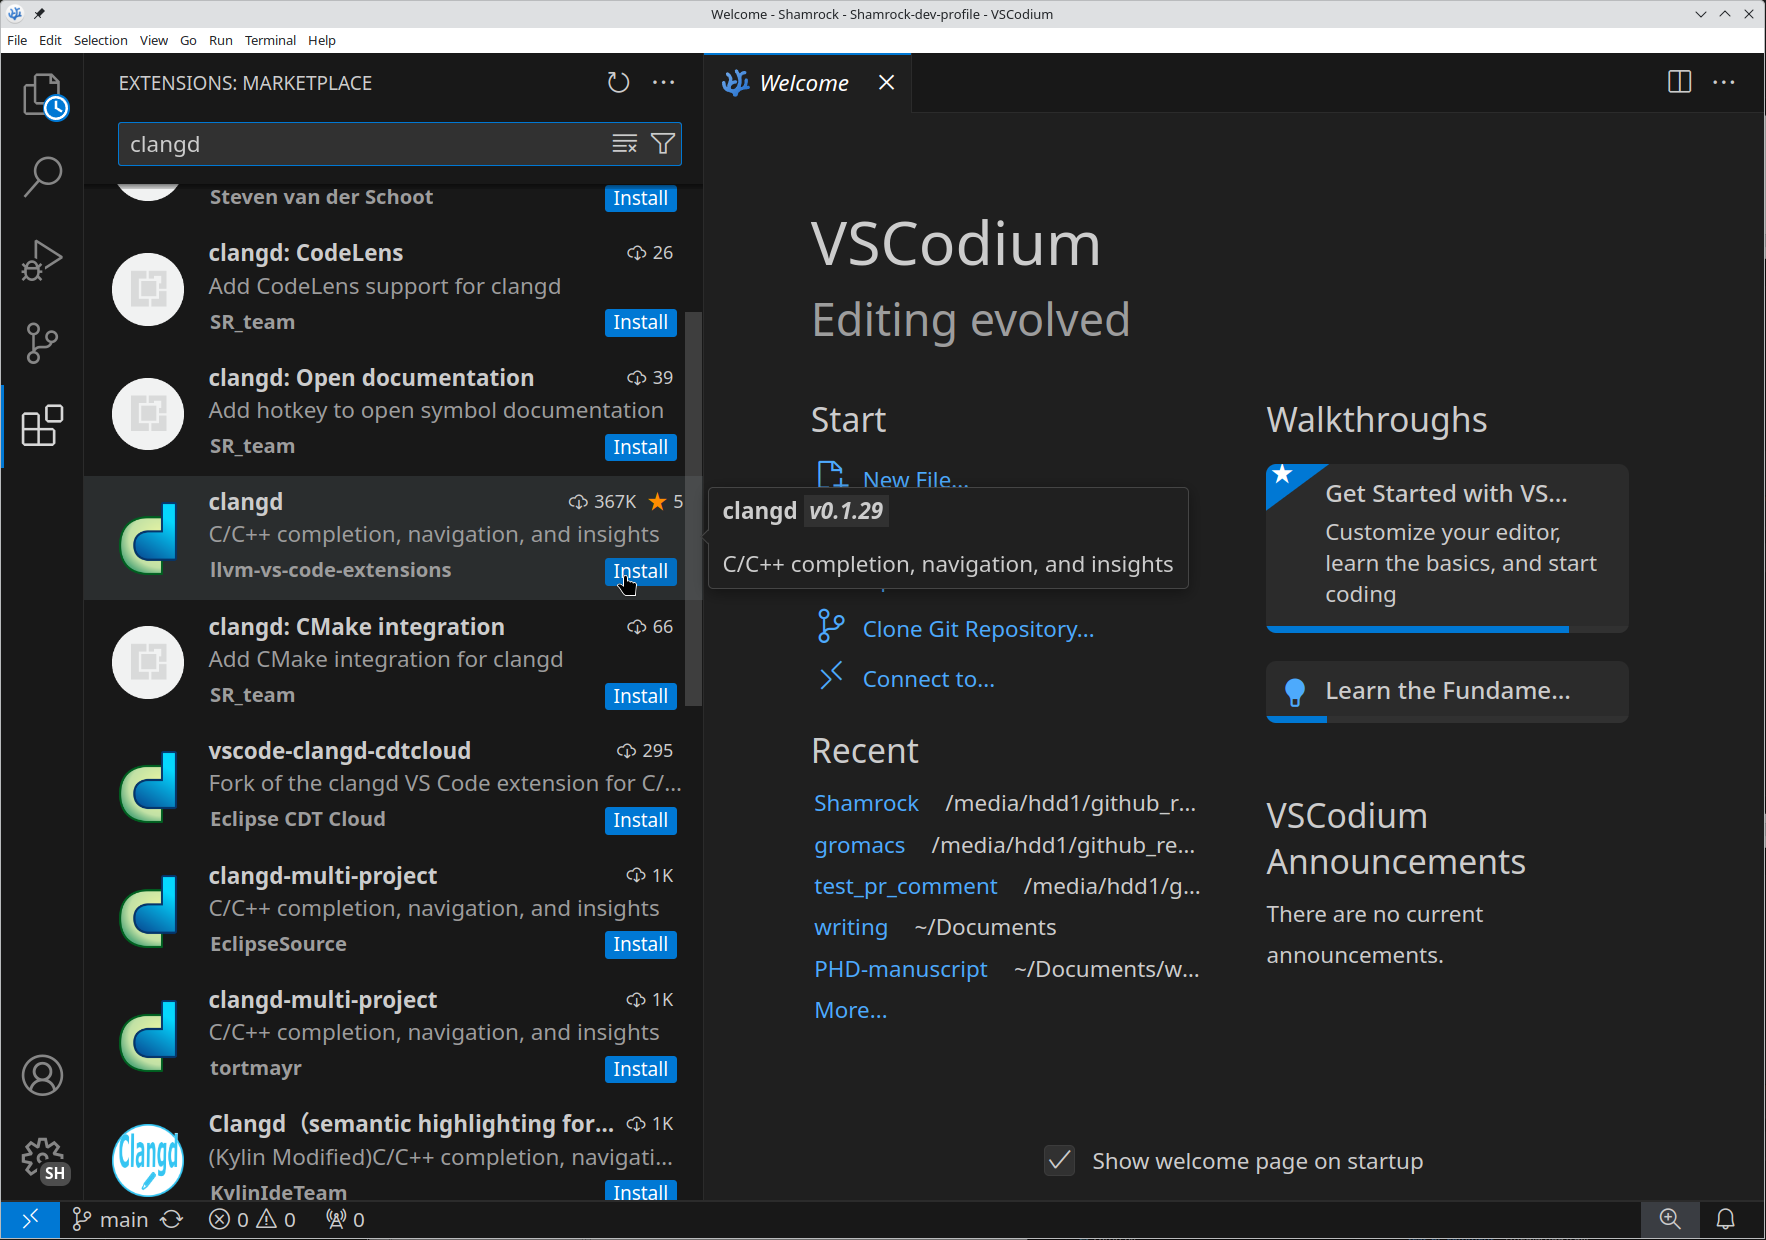Screen dimensions: 1766x1240
Task: Open the Run menu
Action: 221,40
